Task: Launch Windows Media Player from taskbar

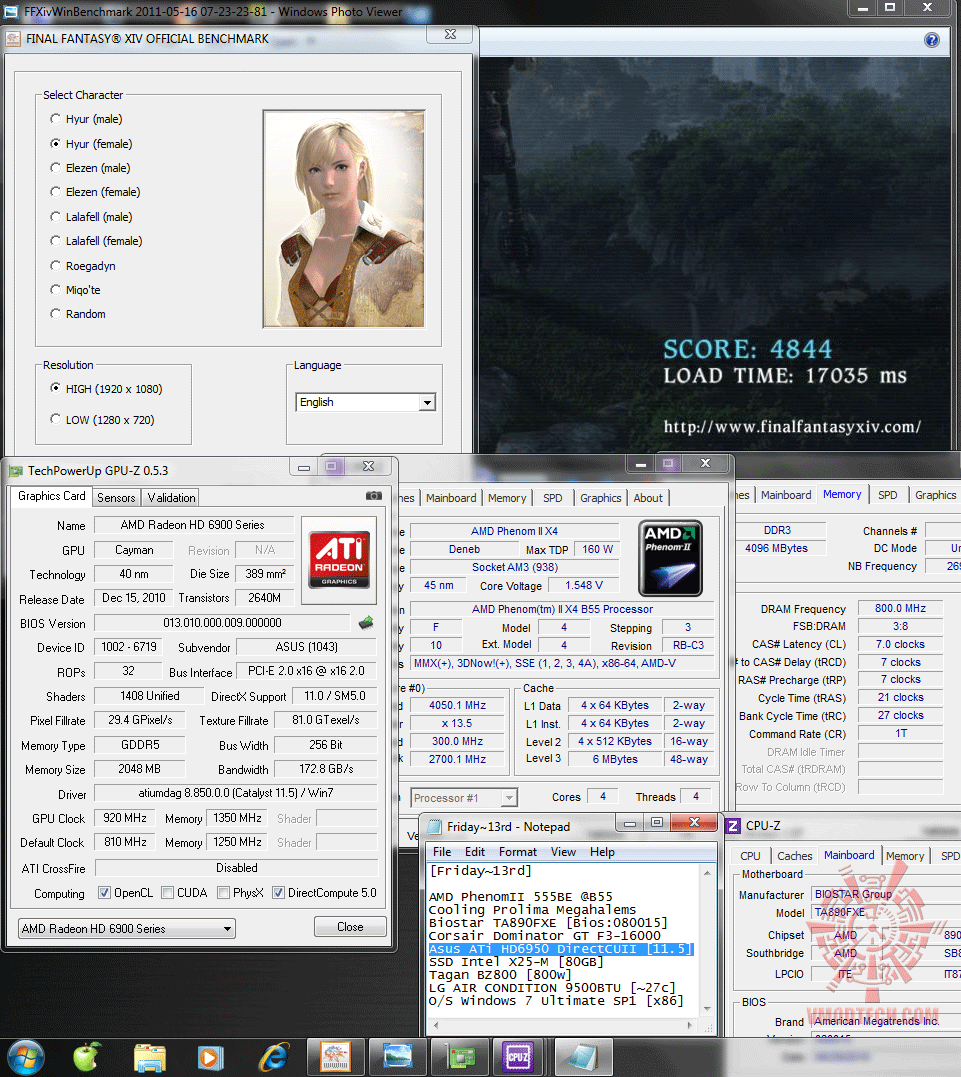Action: tap(211, 1058)
